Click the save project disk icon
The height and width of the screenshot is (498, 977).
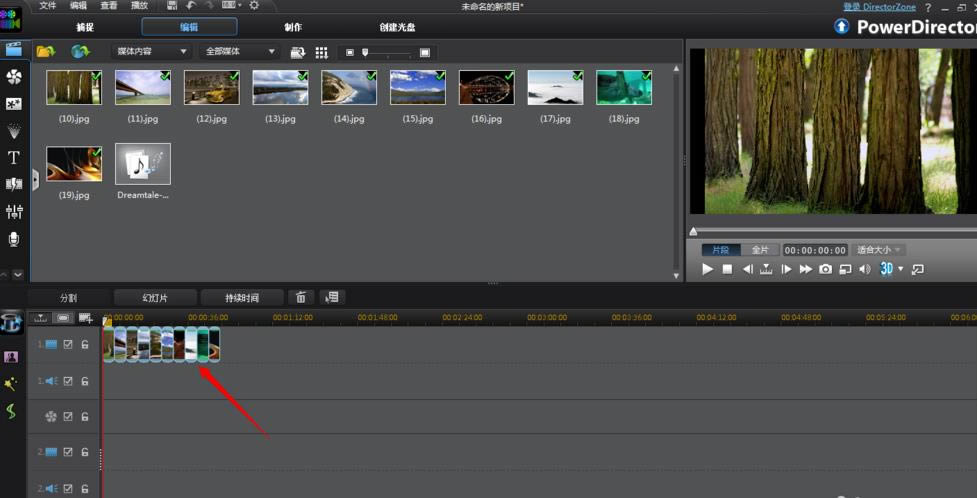click(172, 6)
